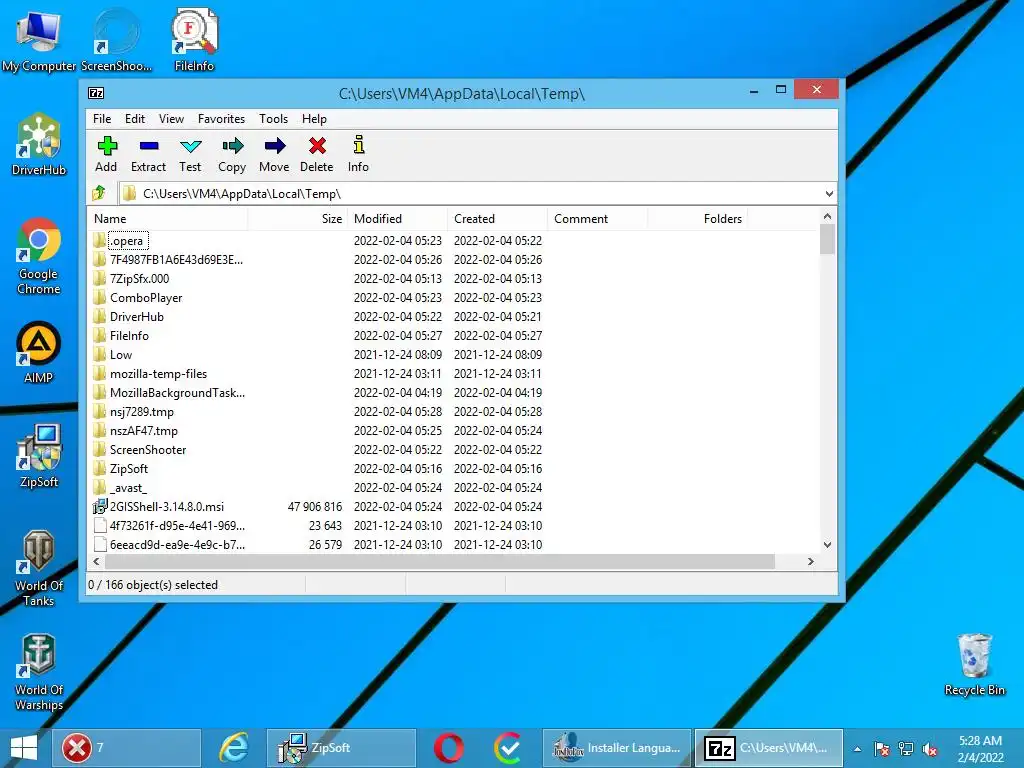Sort by the Comment column header

(598, 219)
